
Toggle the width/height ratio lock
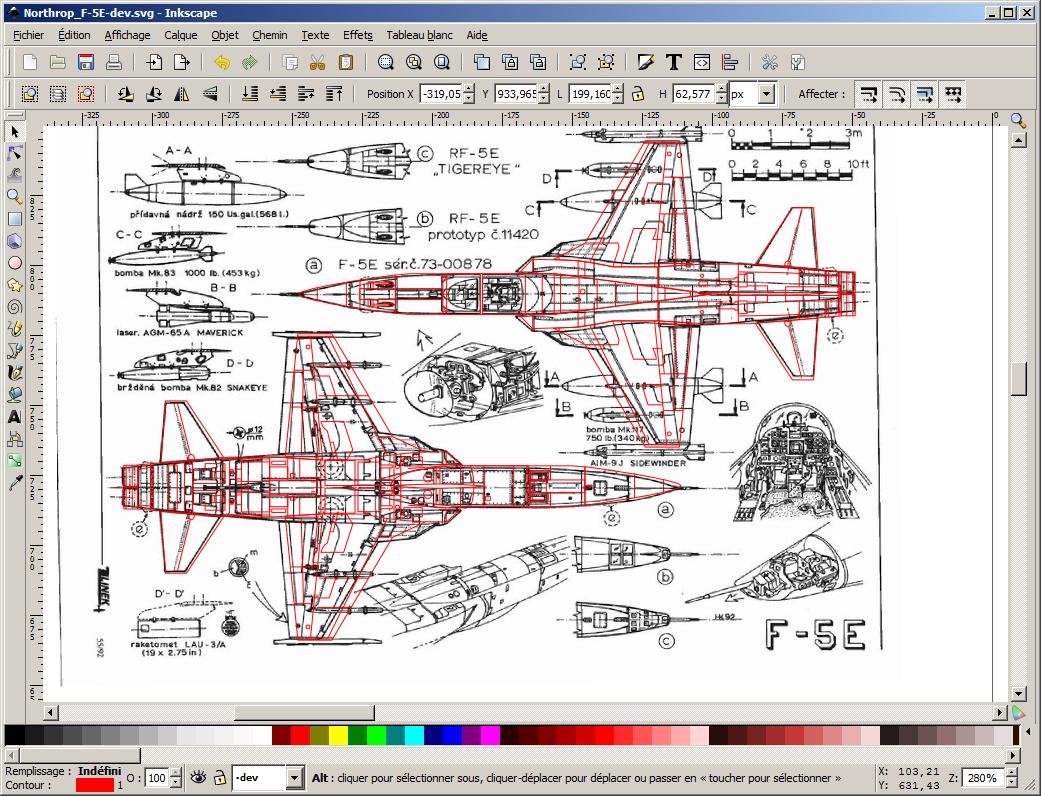(638, 94)
